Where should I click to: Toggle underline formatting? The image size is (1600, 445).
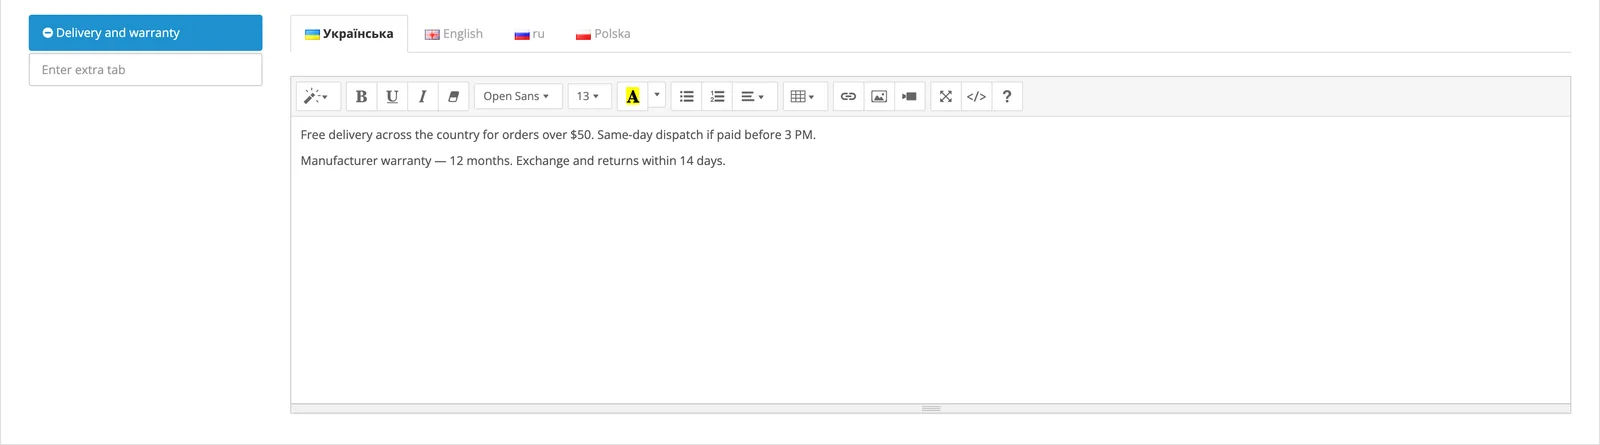(x=392, y=96)
